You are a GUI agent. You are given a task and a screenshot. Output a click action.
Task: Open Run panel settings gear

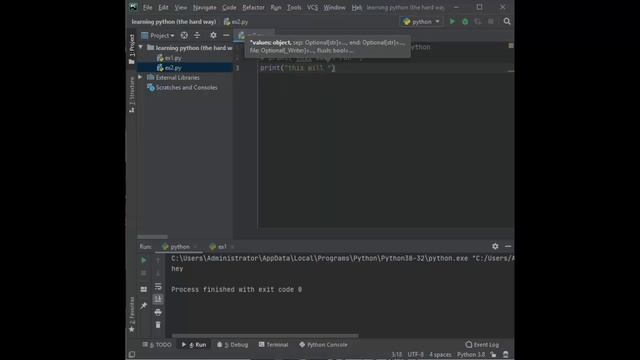pos(495,246)
